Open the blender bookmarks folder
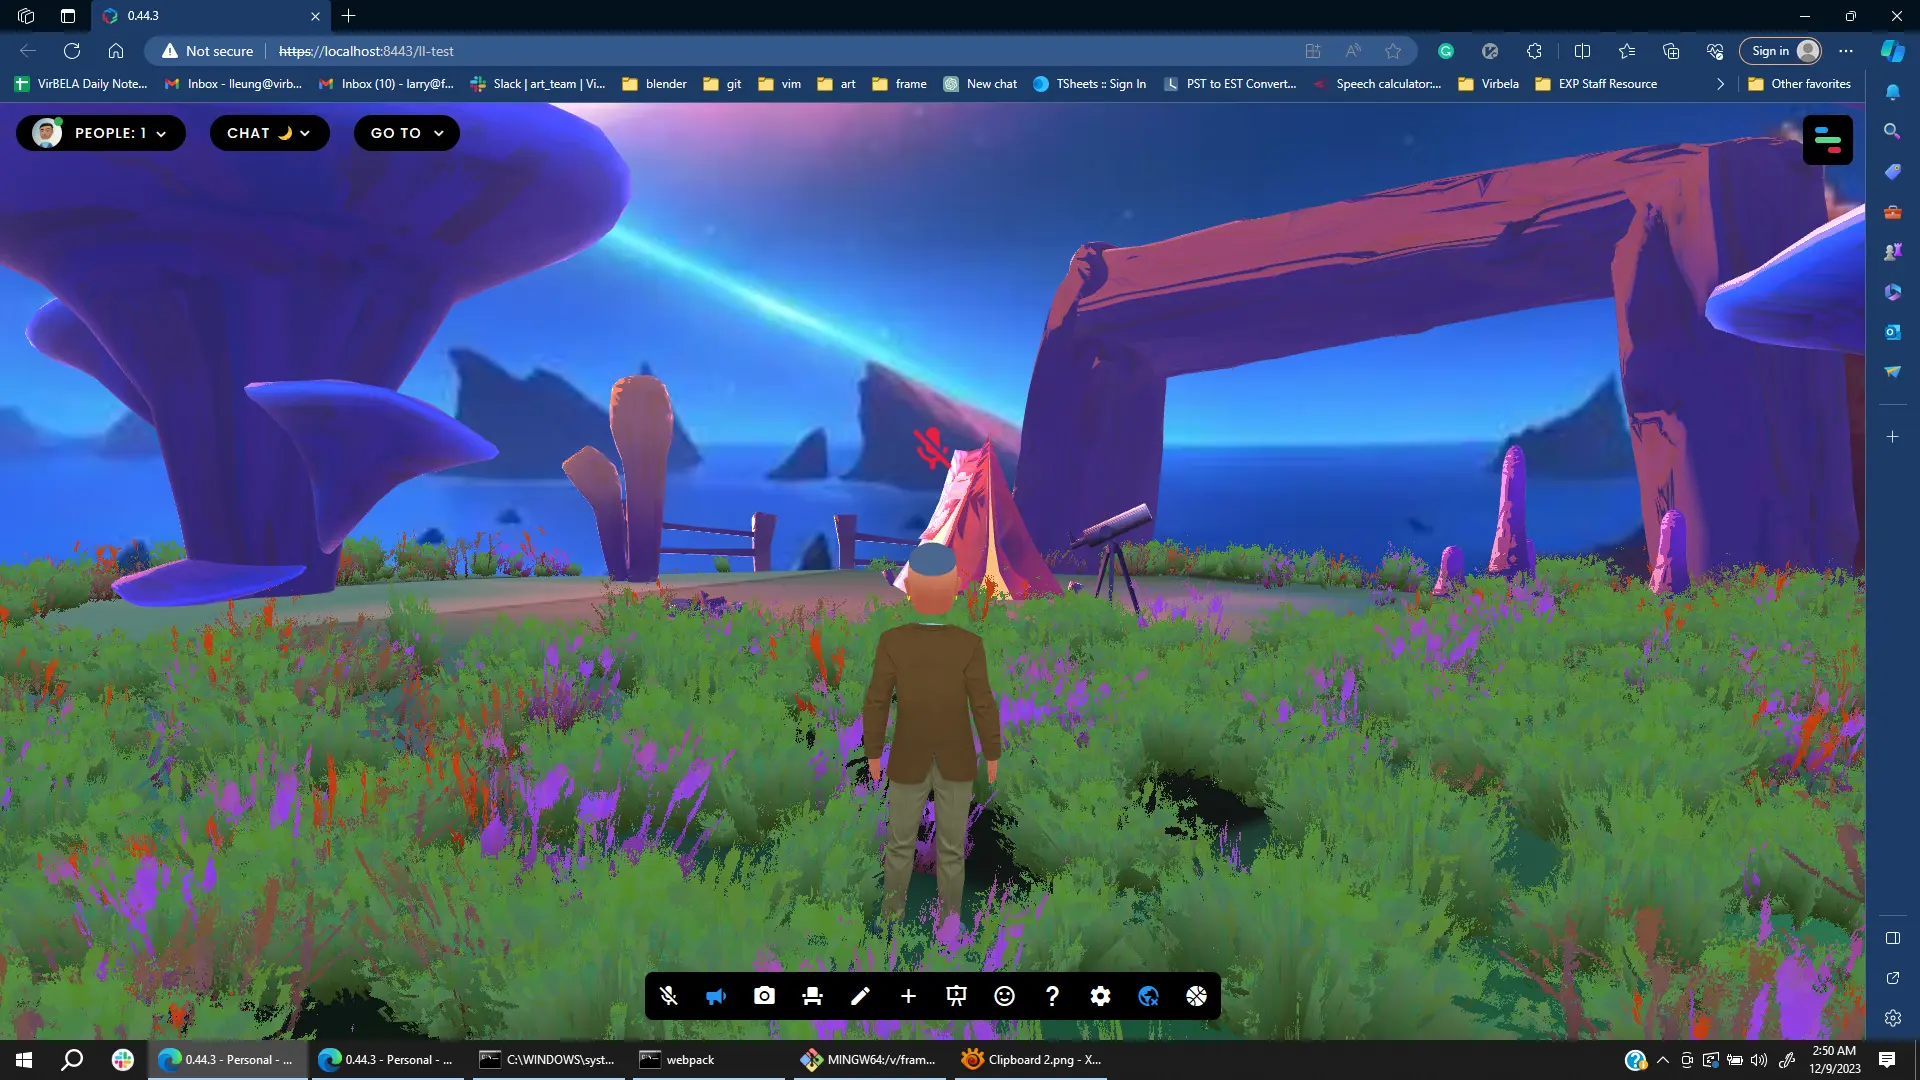Screen dimensions: 1920x1080 pyautogui.click(x=655, y=84)
